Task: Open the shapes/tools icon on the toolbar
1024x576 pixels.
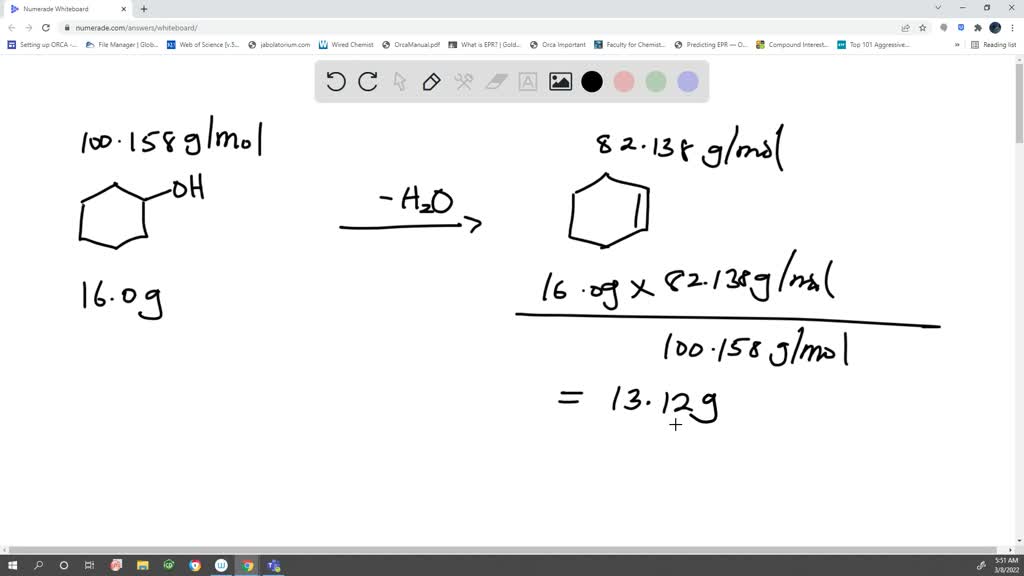Action: (x=464, y=82)
